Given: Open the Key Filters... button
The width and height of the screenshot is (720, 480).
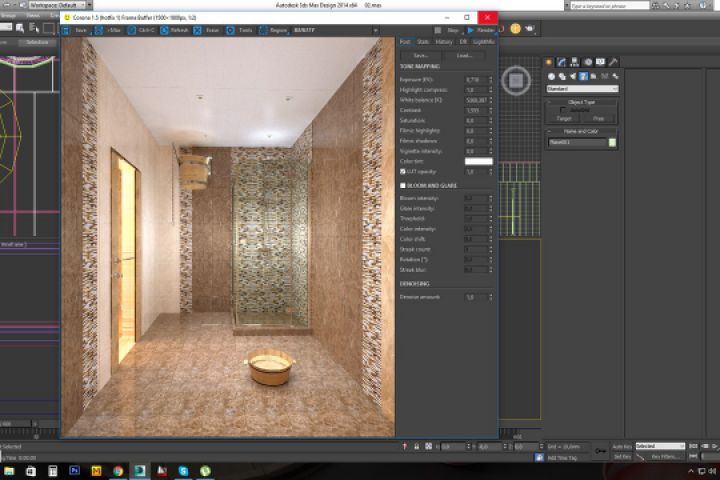Looking at the screenshot, I should click(x=664, y=457).
